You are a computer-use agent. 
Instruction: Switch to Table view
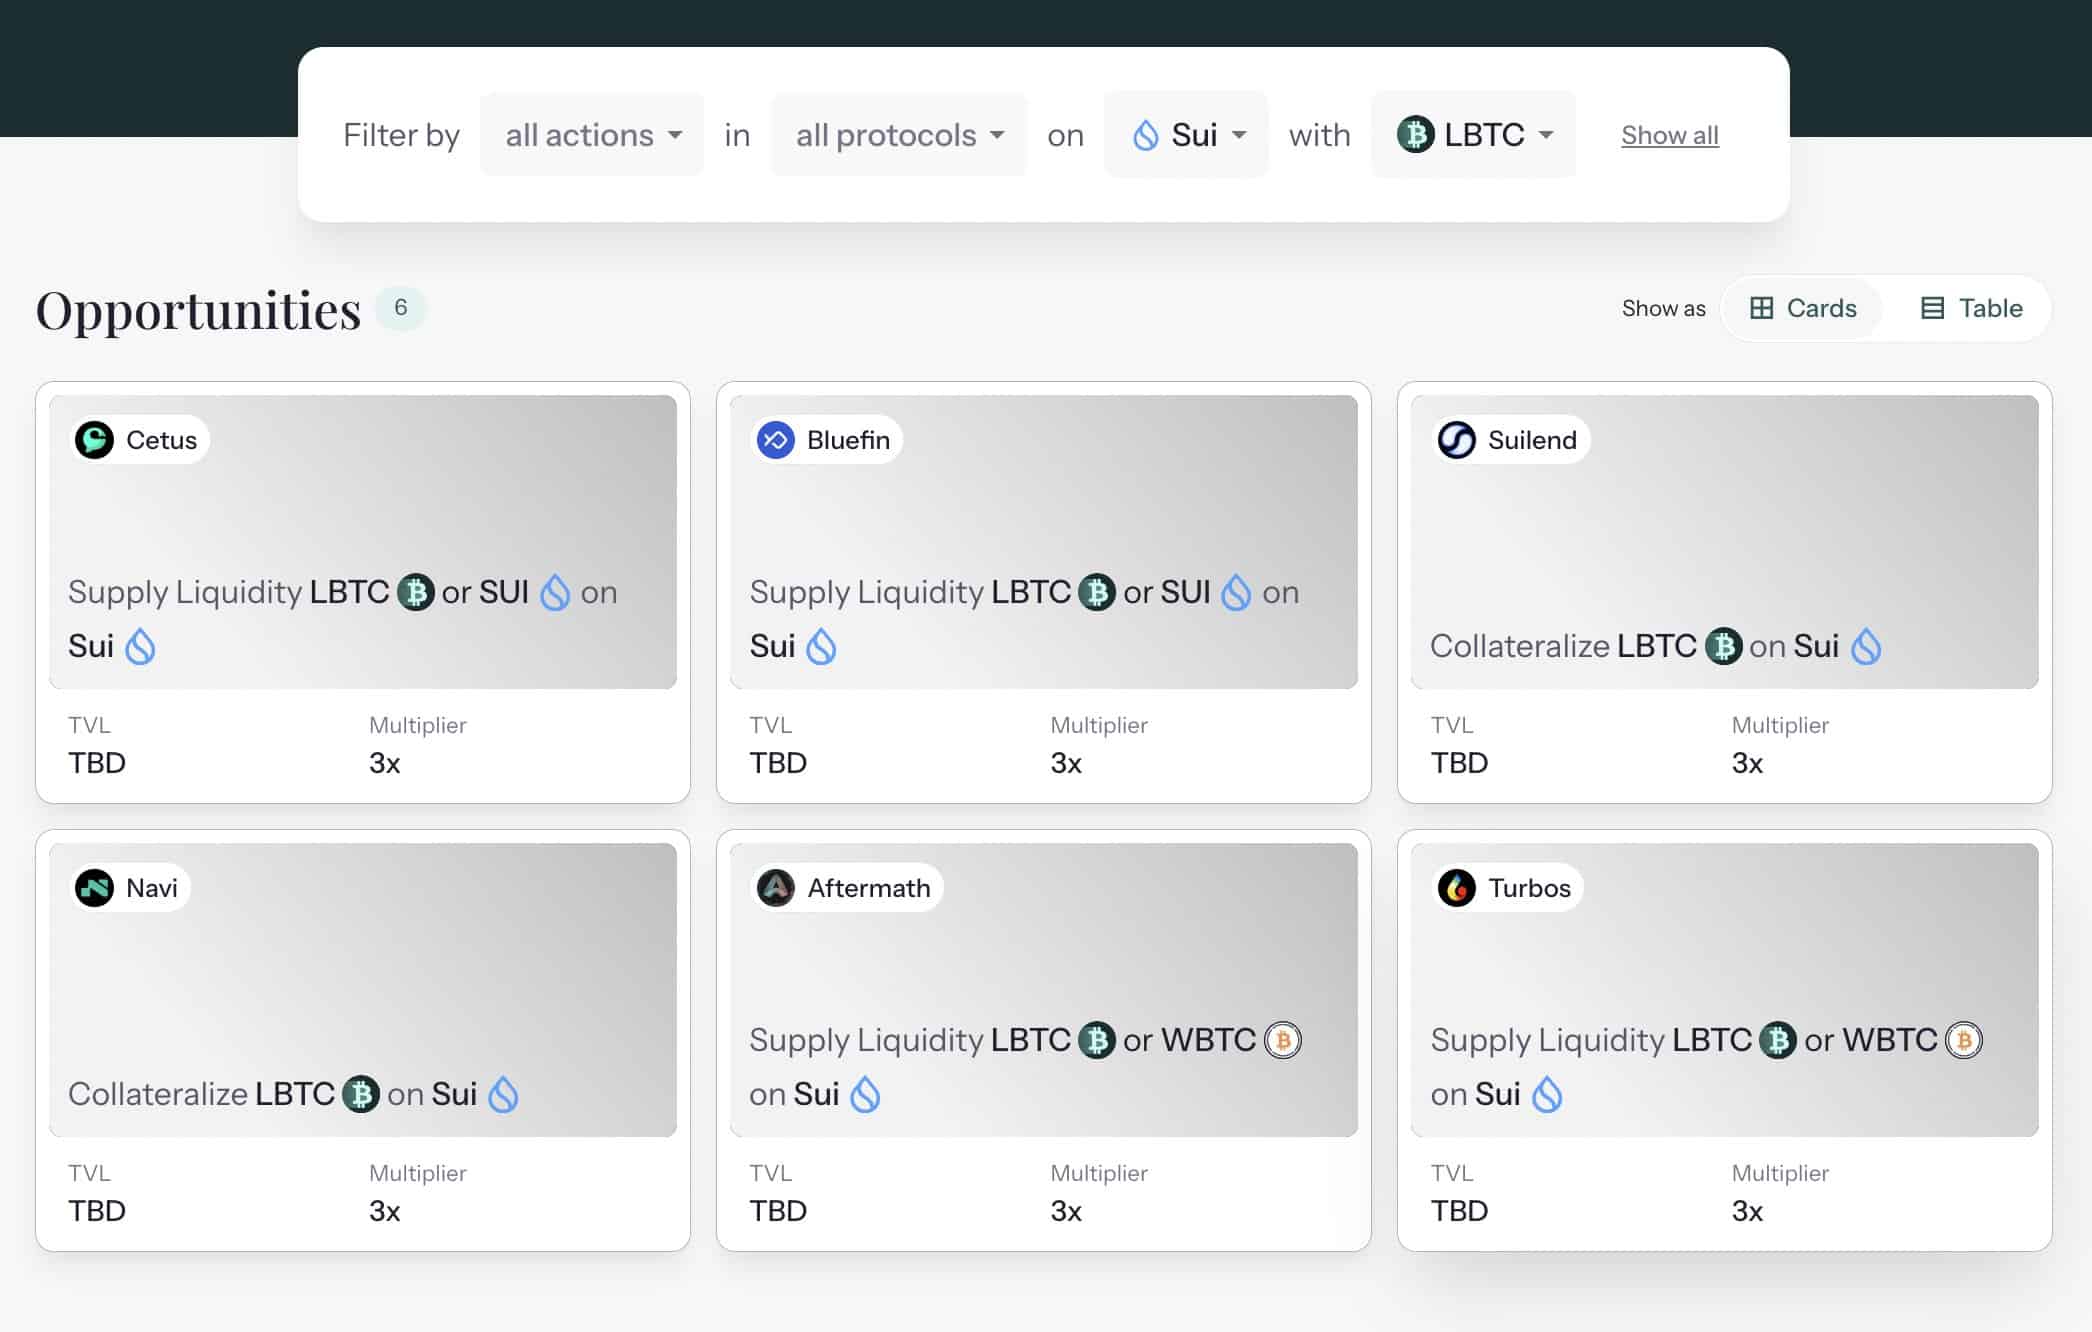pyautogui.click(x=1971, y=308)
